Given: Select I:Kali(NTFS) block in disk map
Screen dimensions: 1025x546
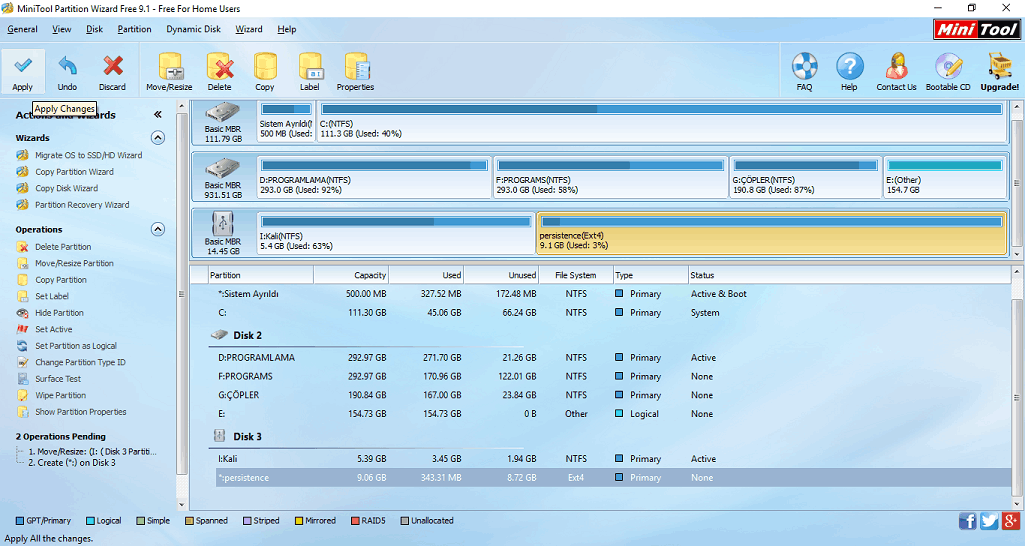Looking at the screenshot, I should (396, 233).
